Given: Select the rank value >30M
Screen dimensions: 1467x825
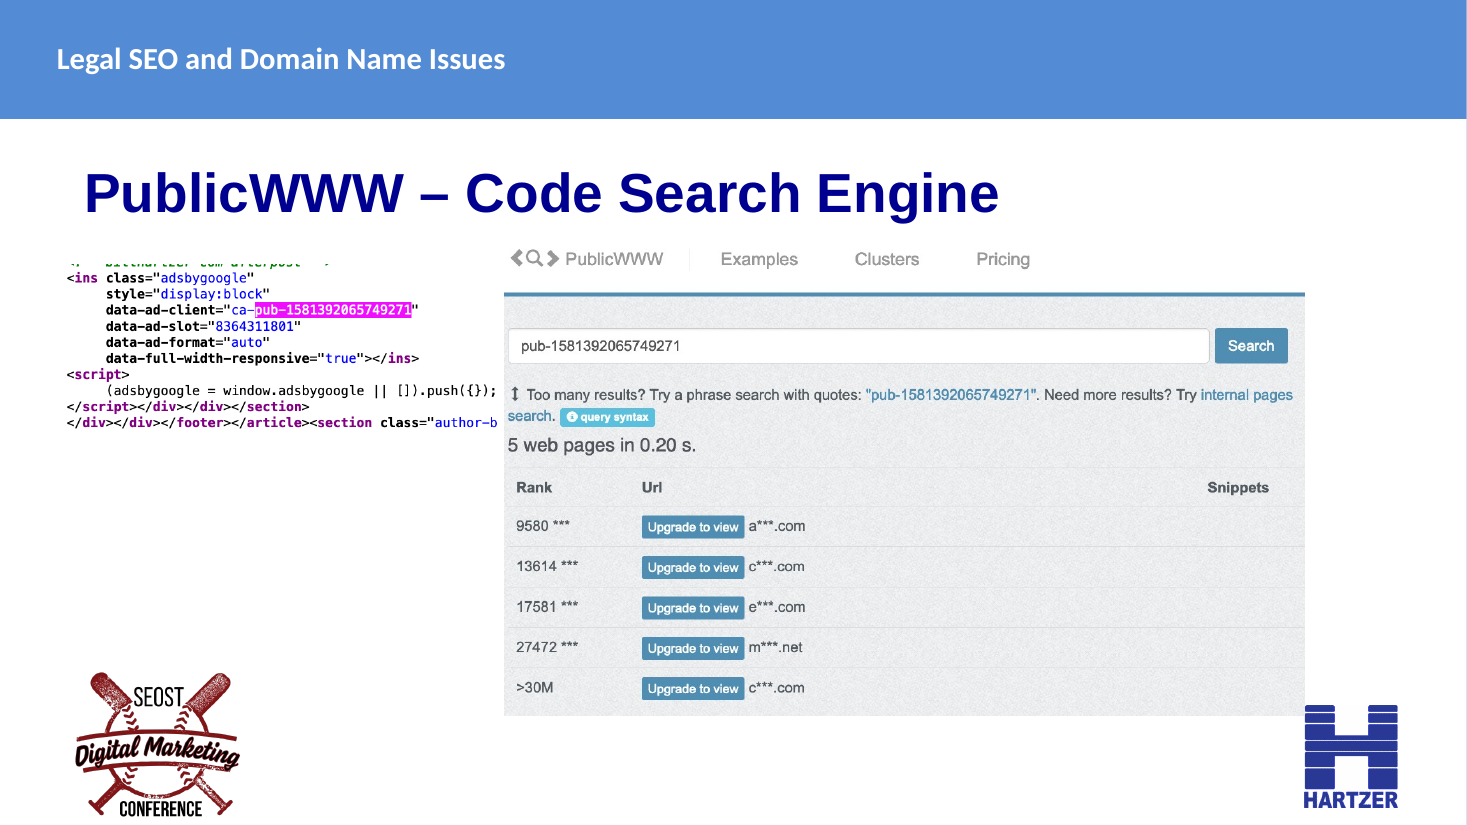Looking at the screenshot, I should click(535, 687).
